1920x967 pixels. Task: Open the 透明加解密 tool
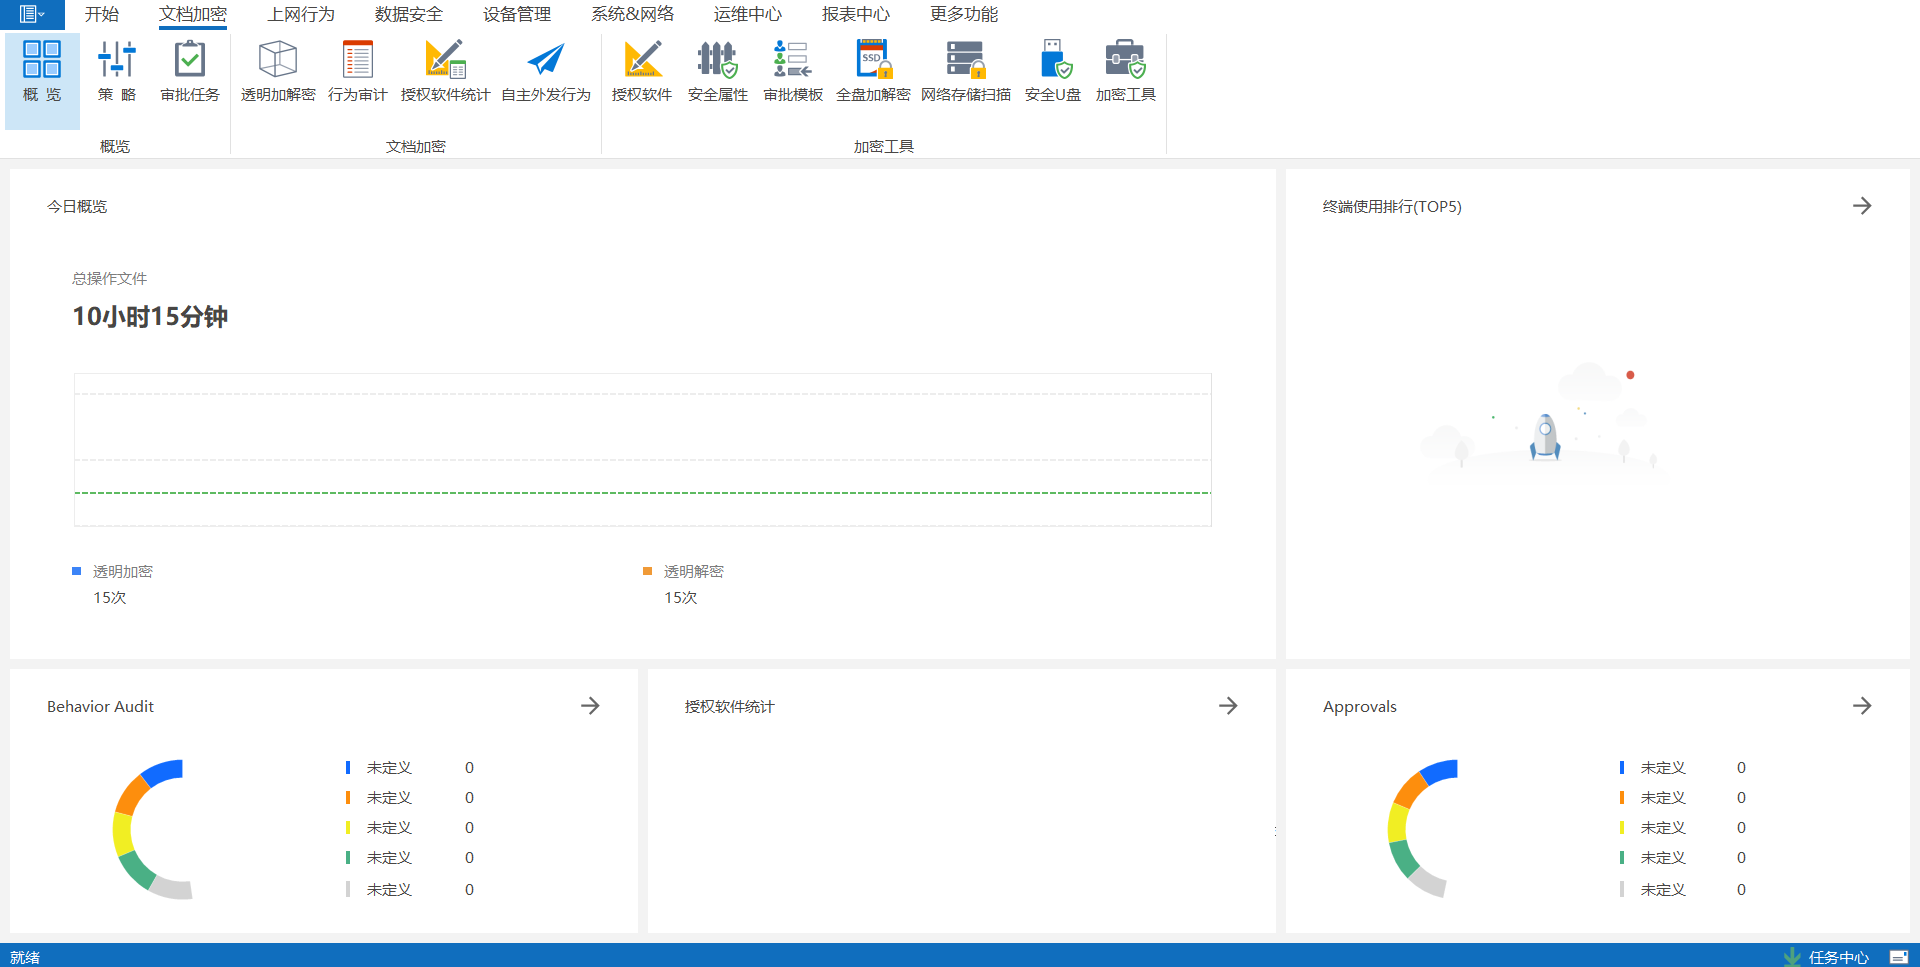pyautogui.click(x=278, y=71)
